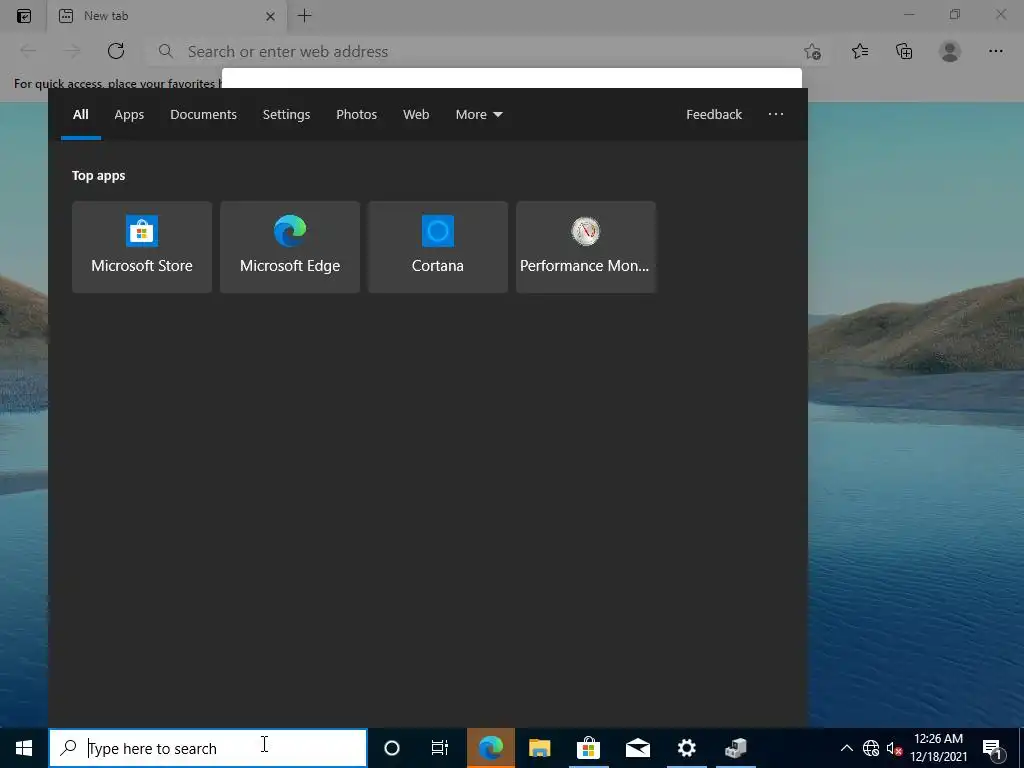1024x768 pixels.
Task: Switch to the Photos search tab
Action: [357, 114]
